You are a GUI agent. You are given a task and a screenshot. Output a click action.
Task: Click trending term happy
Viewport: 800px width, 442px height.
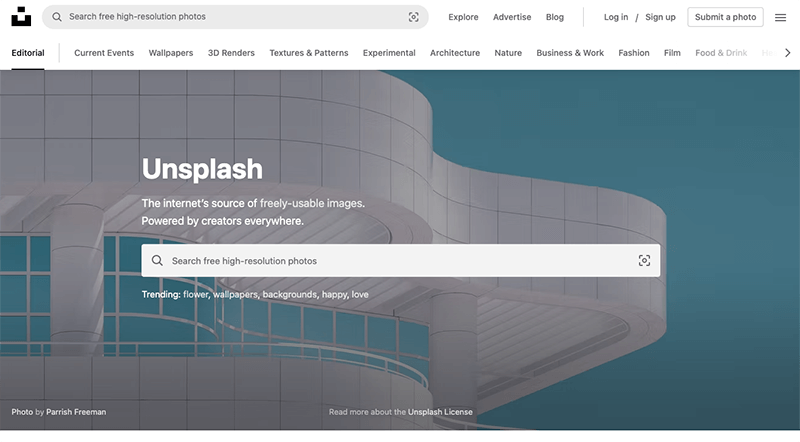point(335,294)
